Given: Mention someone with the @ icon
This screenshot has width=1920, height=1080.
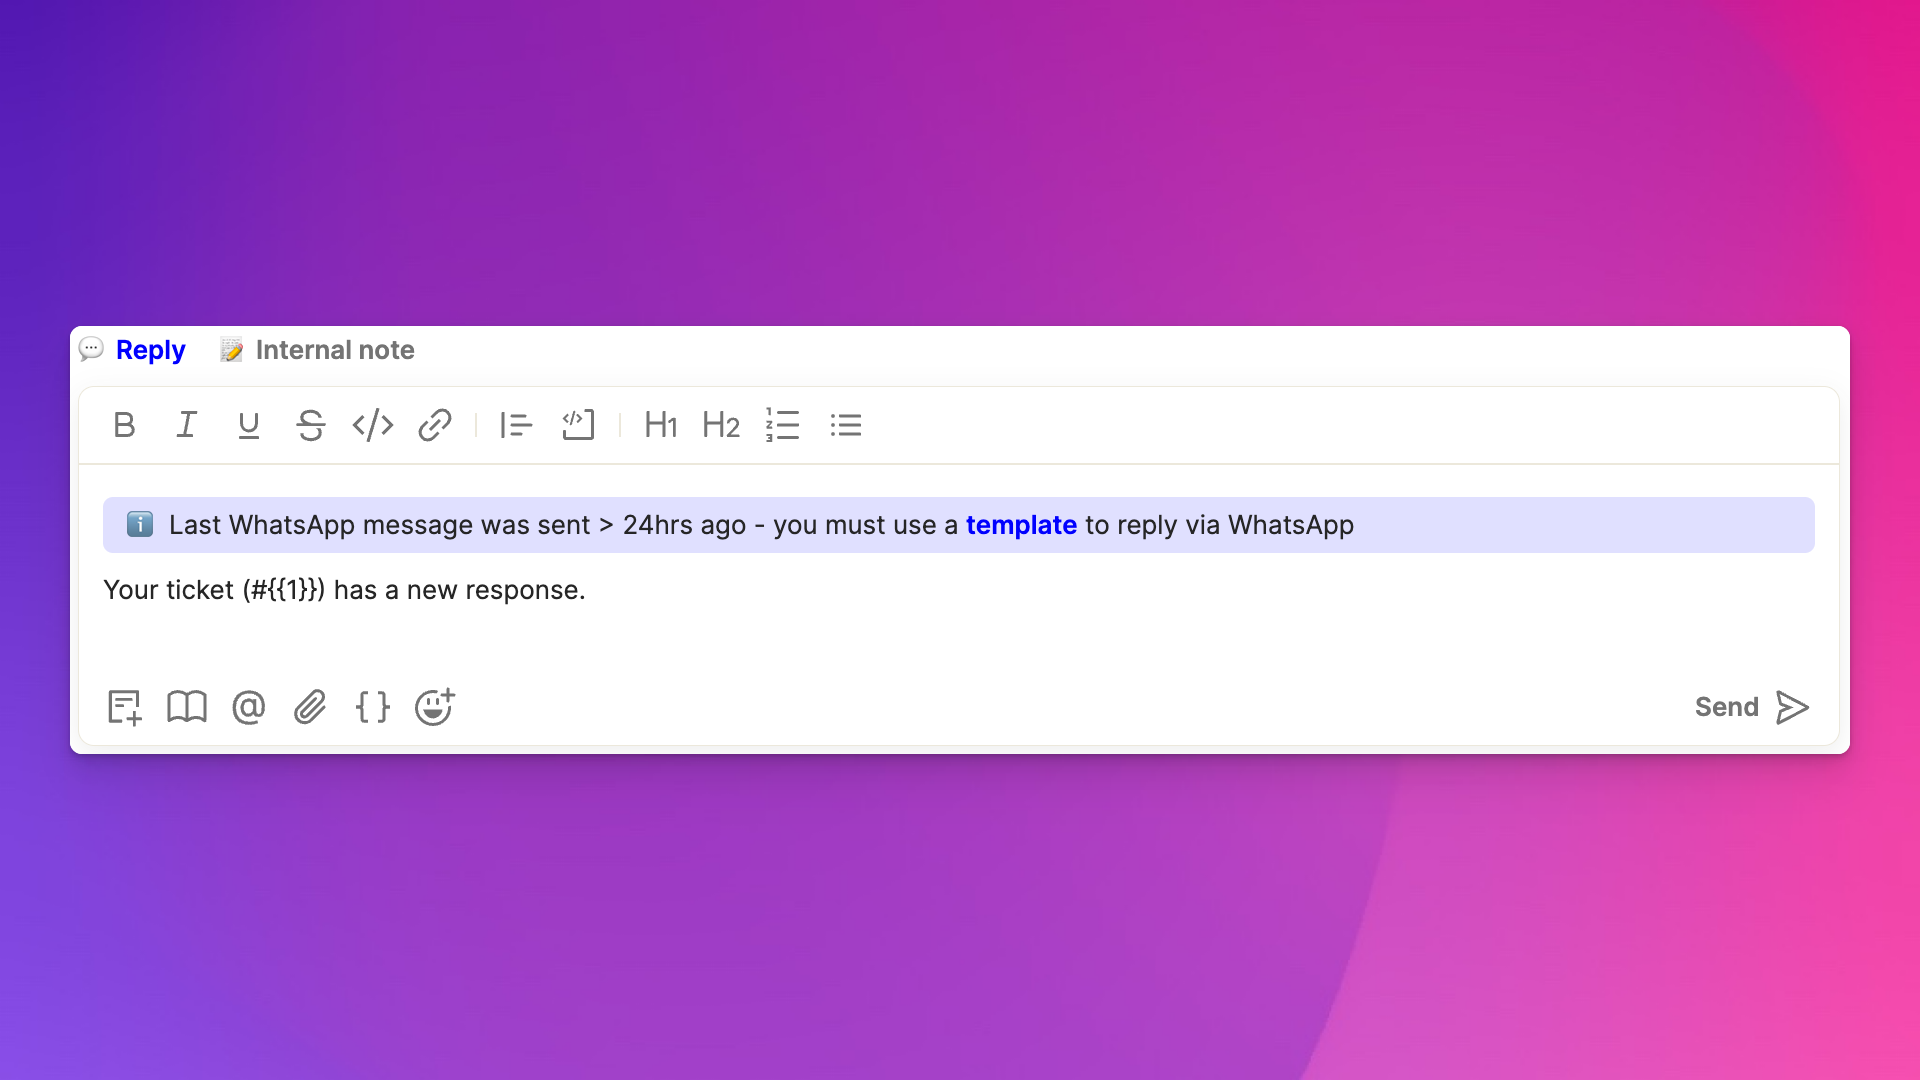Looking at the screenshot, I should click(x=248, y=707).
